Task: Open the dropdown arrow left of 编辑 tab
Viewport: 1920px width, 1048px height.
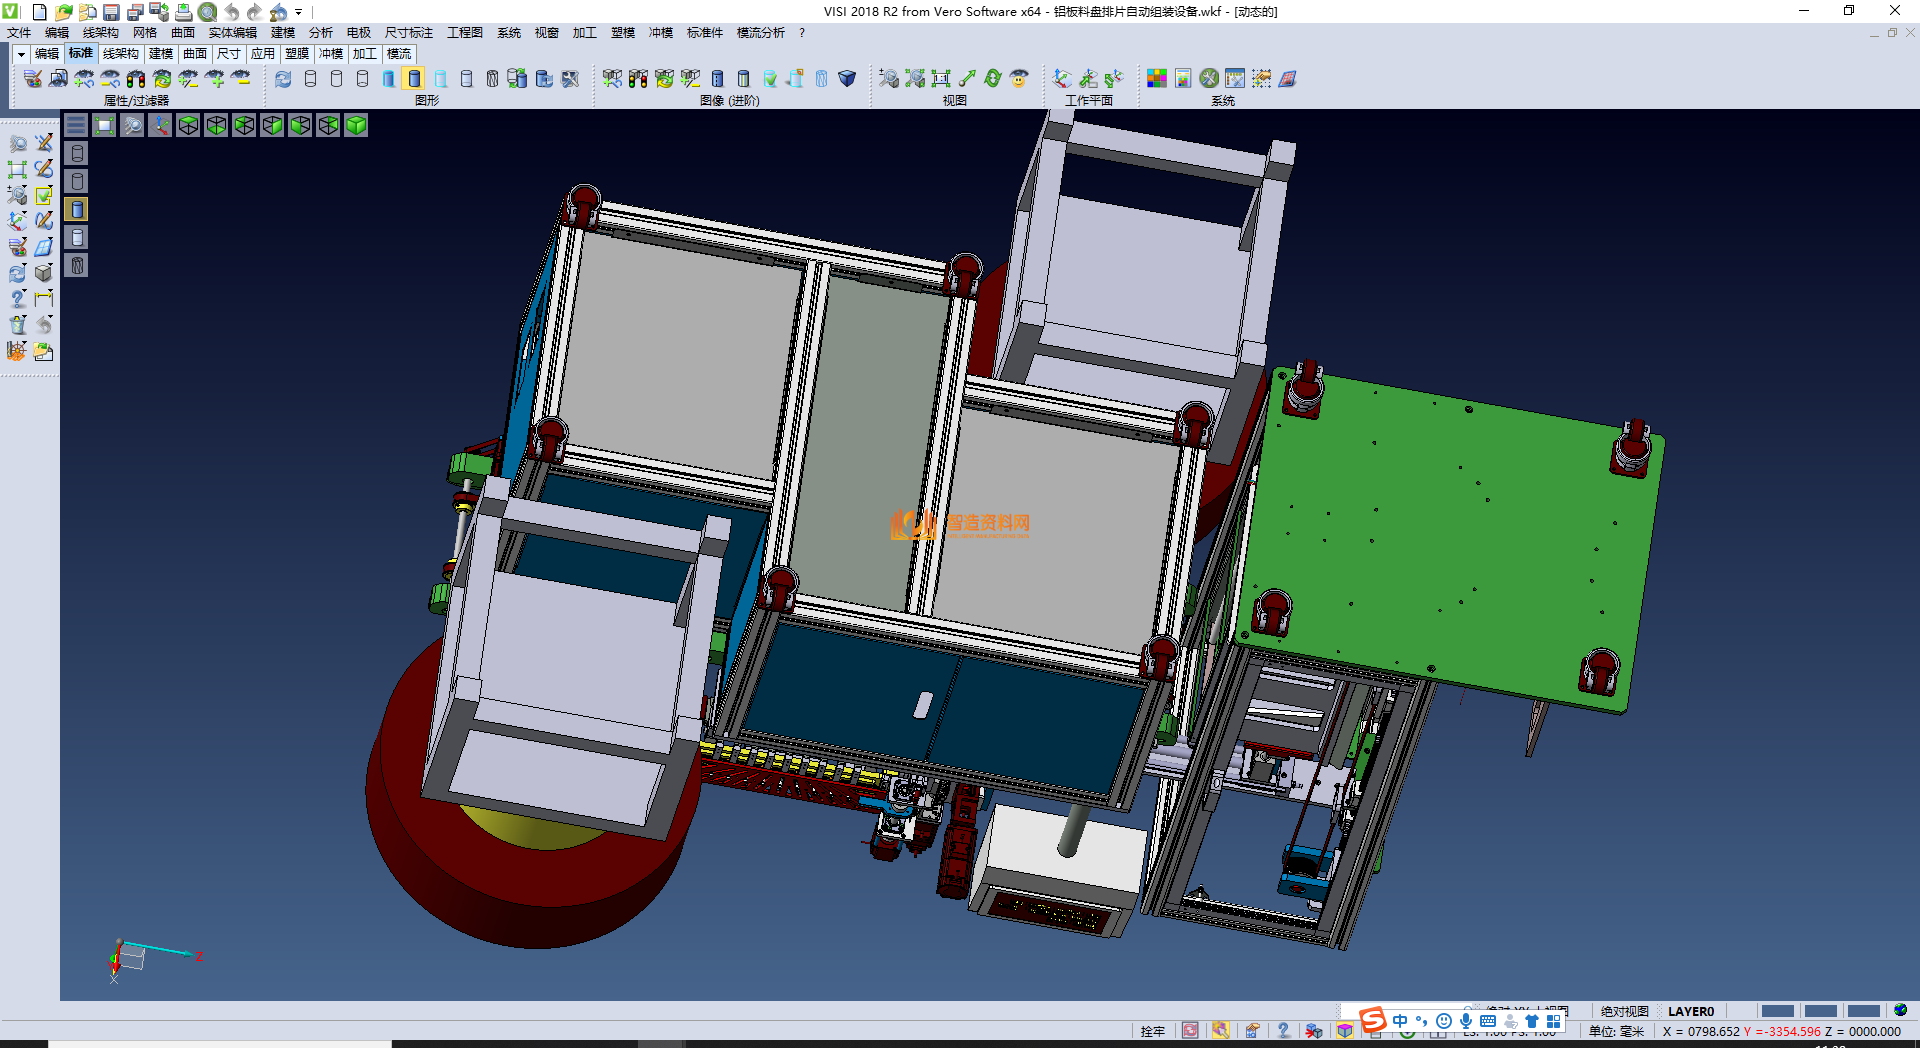Action: (x=20, y=54)
